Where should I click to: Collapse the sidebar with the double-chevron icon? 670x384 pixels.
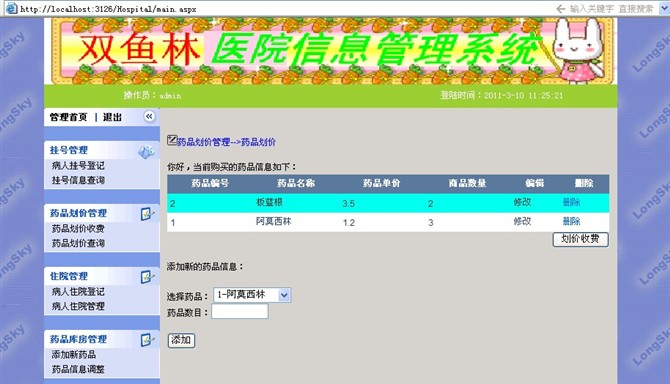pyautogui.click(x=149, y=116)
